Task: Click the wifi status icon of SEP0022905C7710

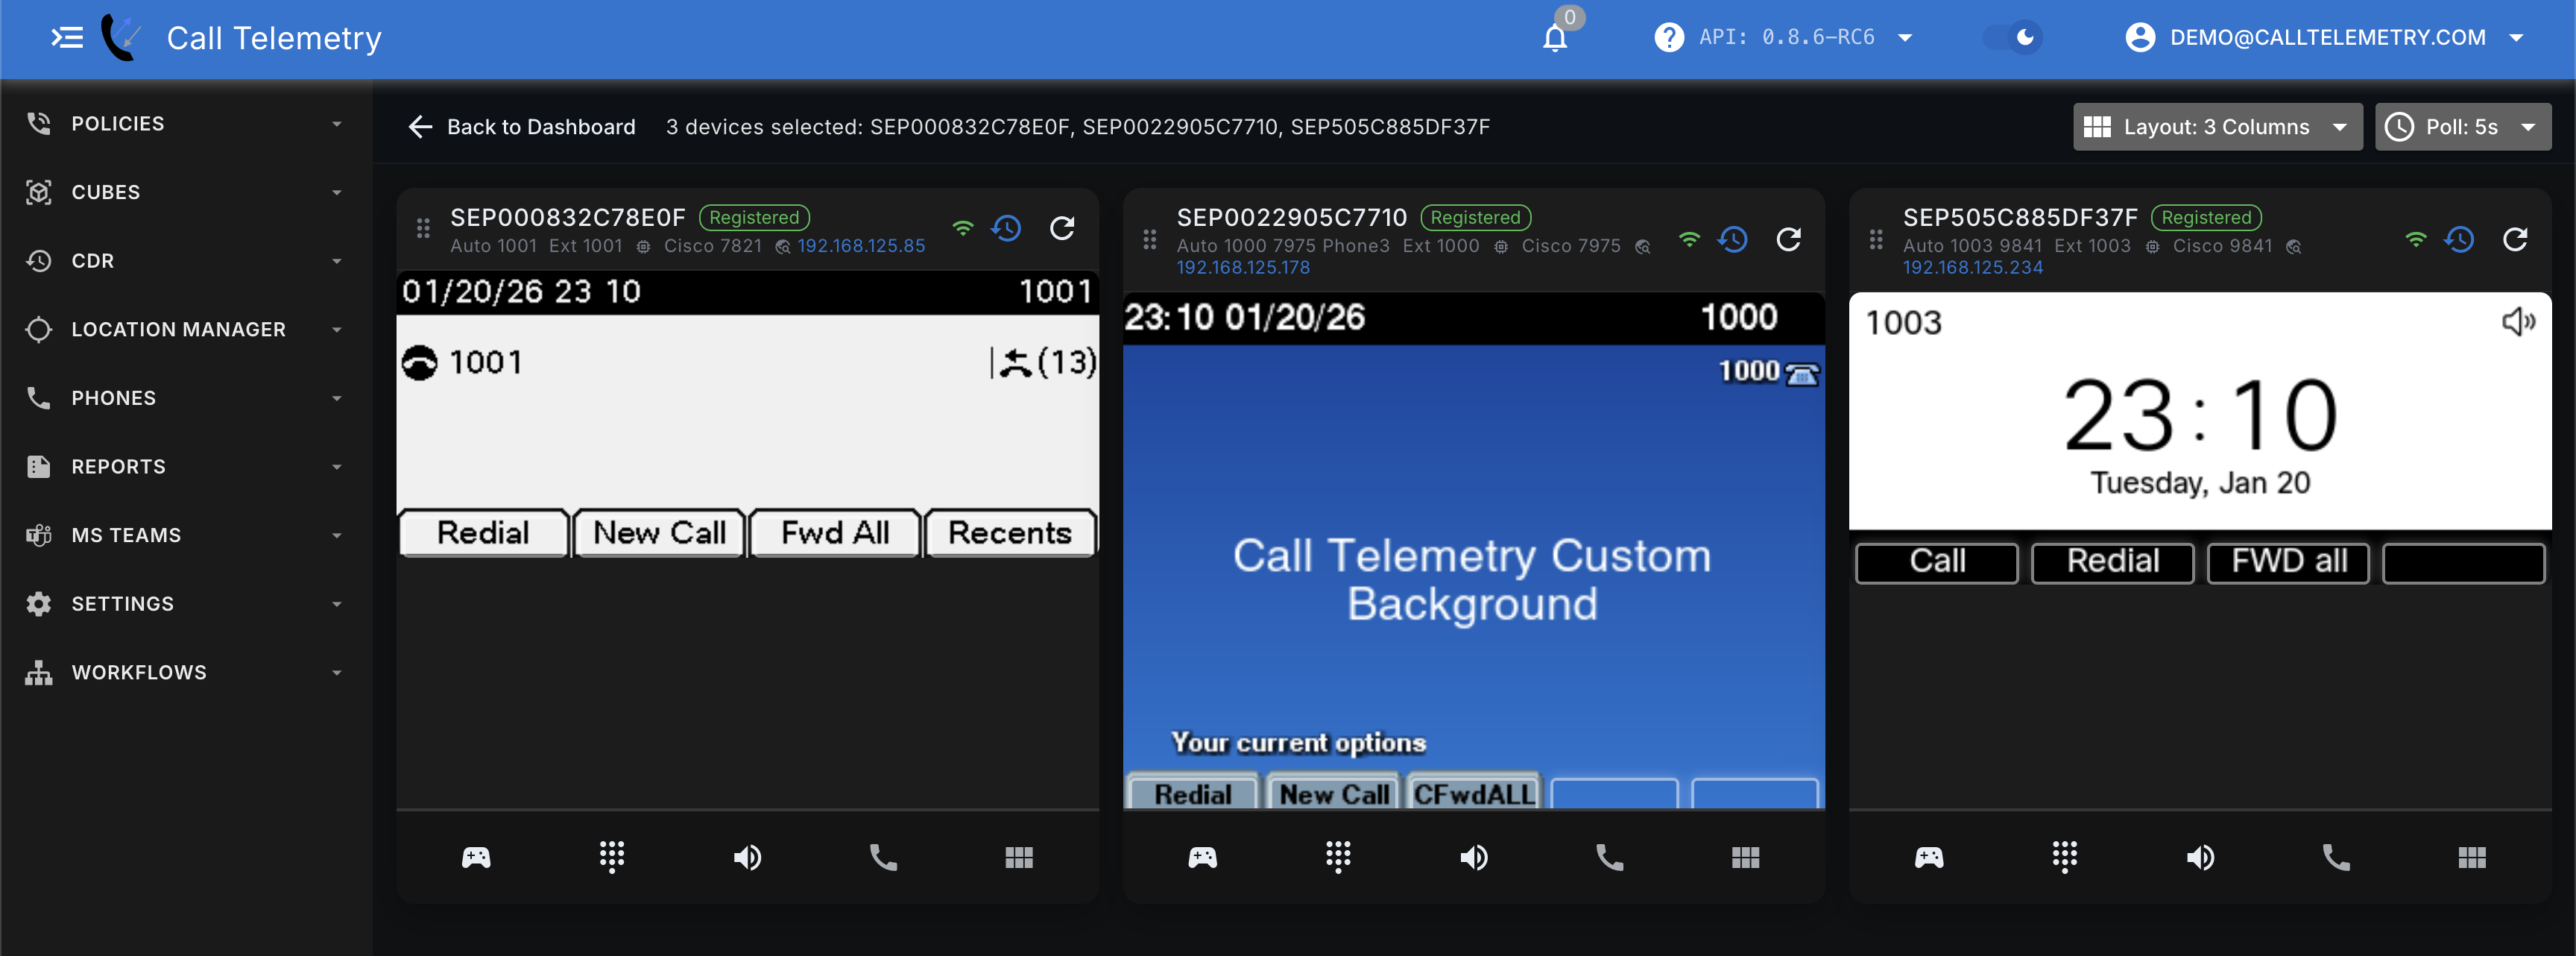Action: coord(1689,239)
